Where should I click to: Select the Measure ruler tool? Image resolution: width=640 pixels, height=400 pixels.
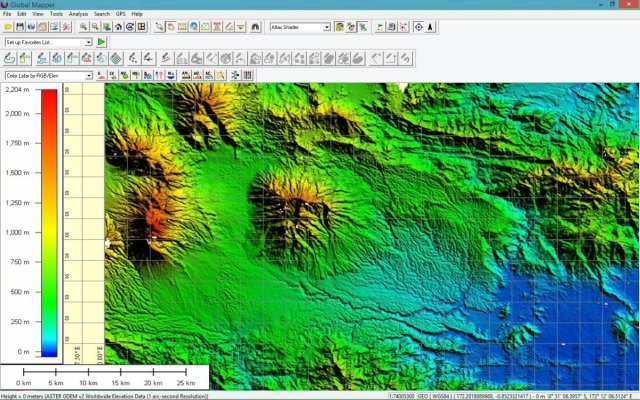pyautogui.click(x=183, y=27)
